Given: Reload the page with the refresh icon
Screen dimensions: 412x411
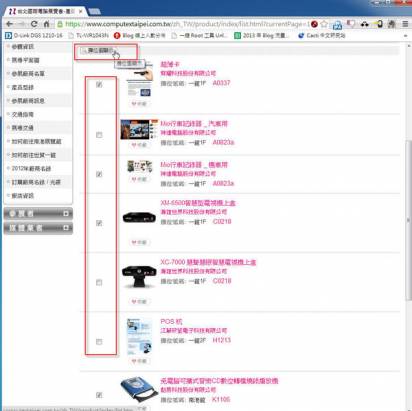Looking at the screenshot, I should pyautogui.click(x=34, y=24).
